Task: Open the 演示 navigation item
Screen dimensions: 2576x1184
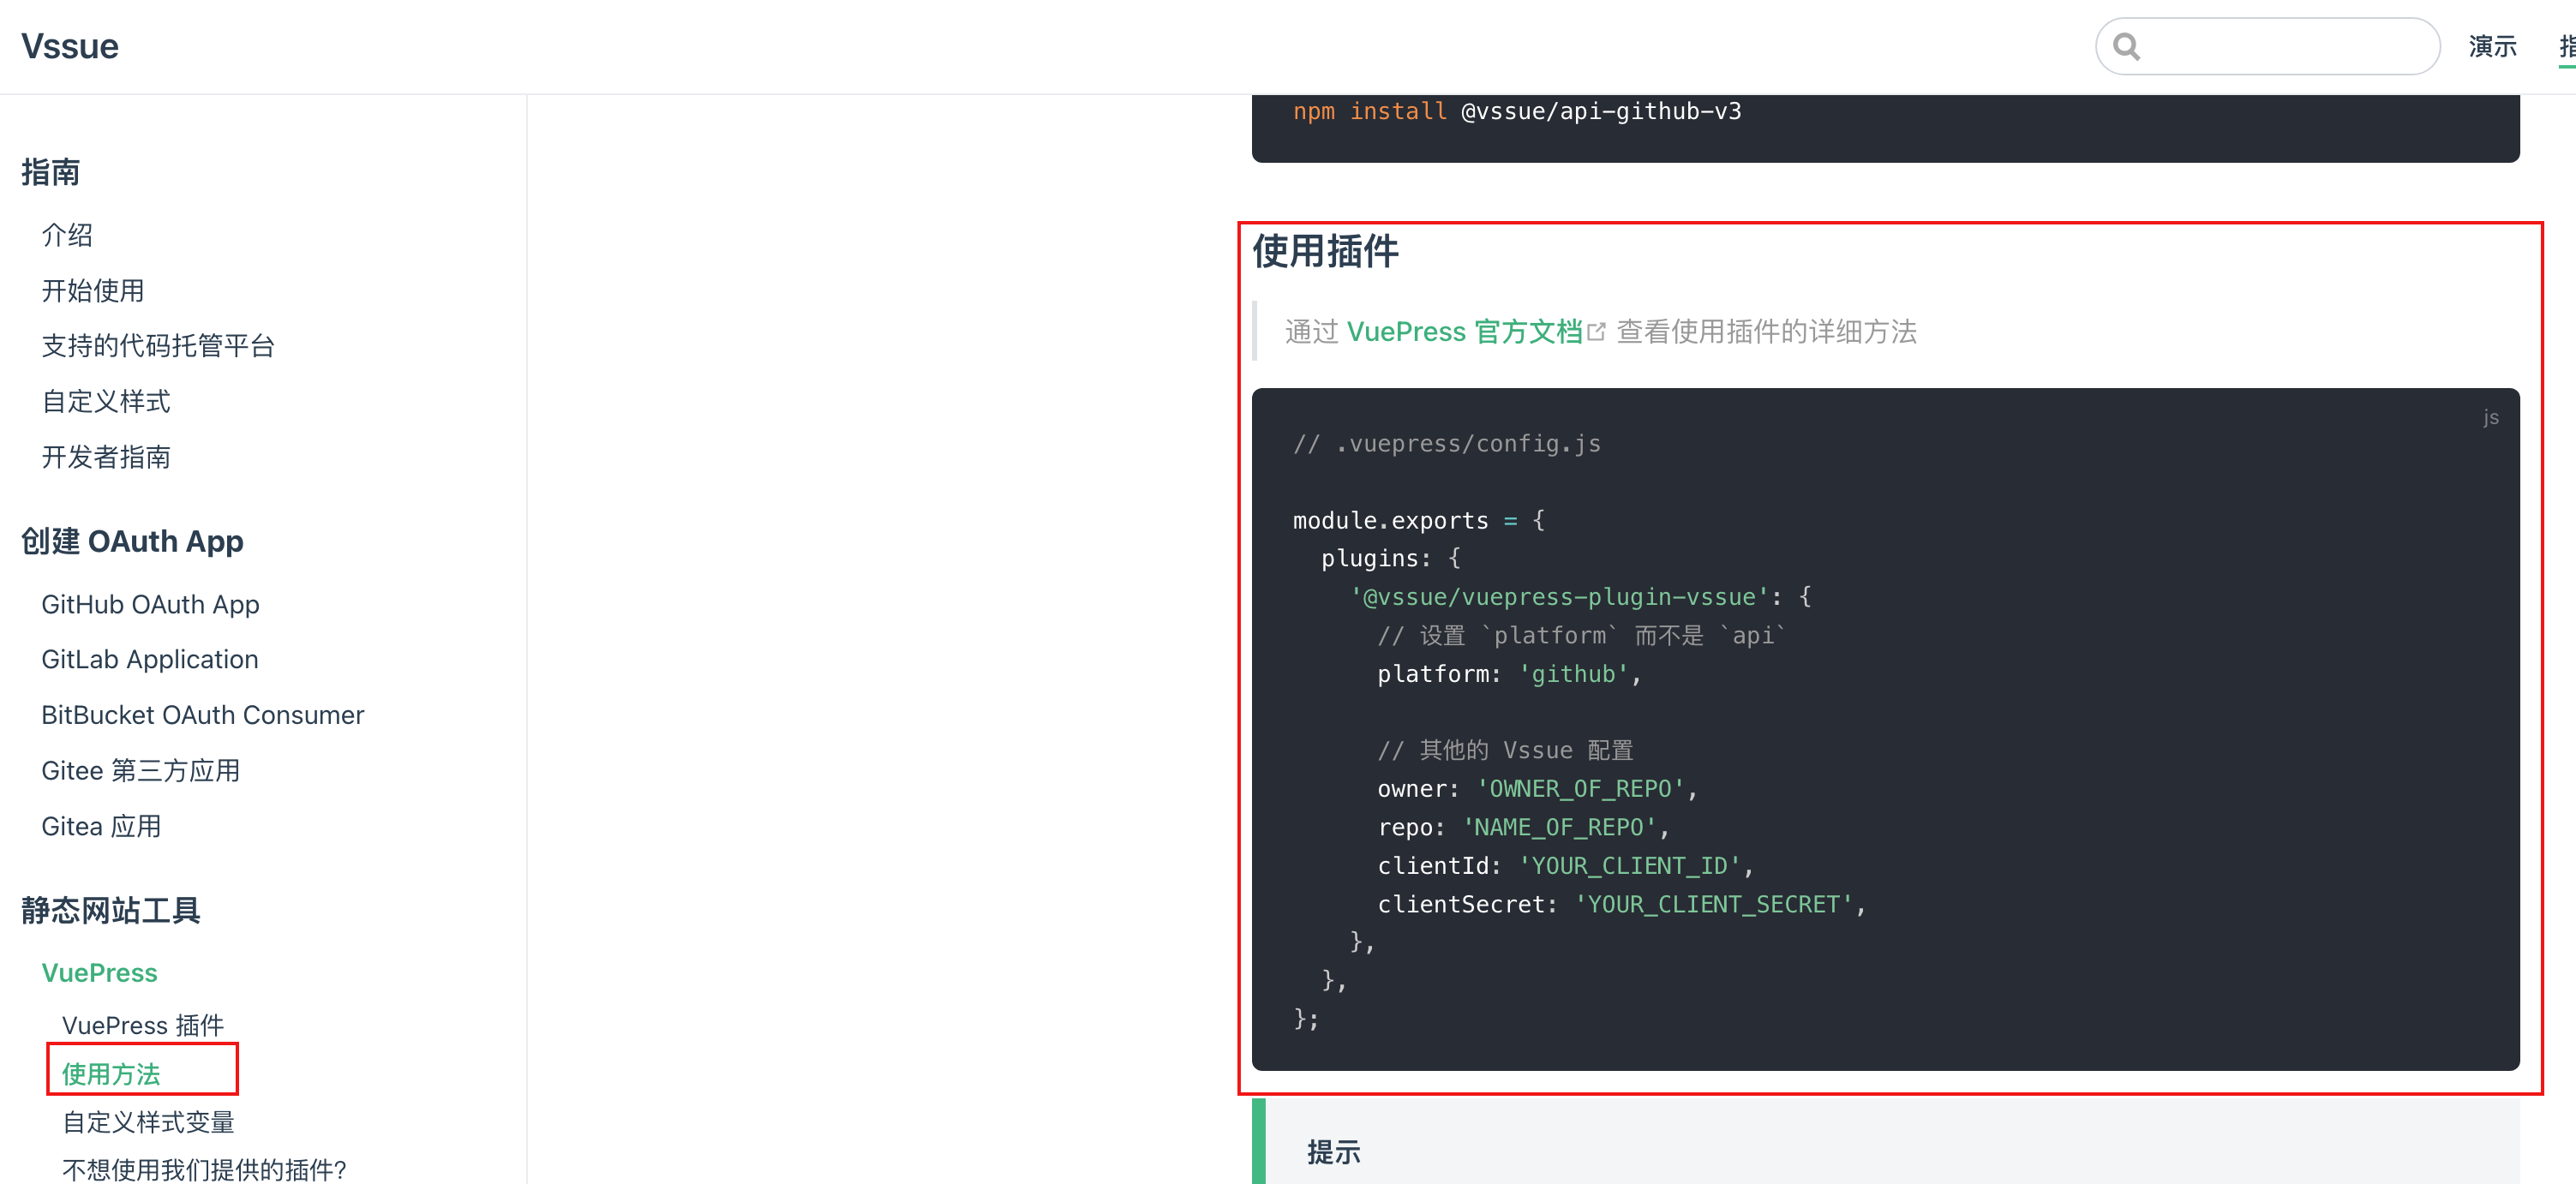Action: point(2492,46)
